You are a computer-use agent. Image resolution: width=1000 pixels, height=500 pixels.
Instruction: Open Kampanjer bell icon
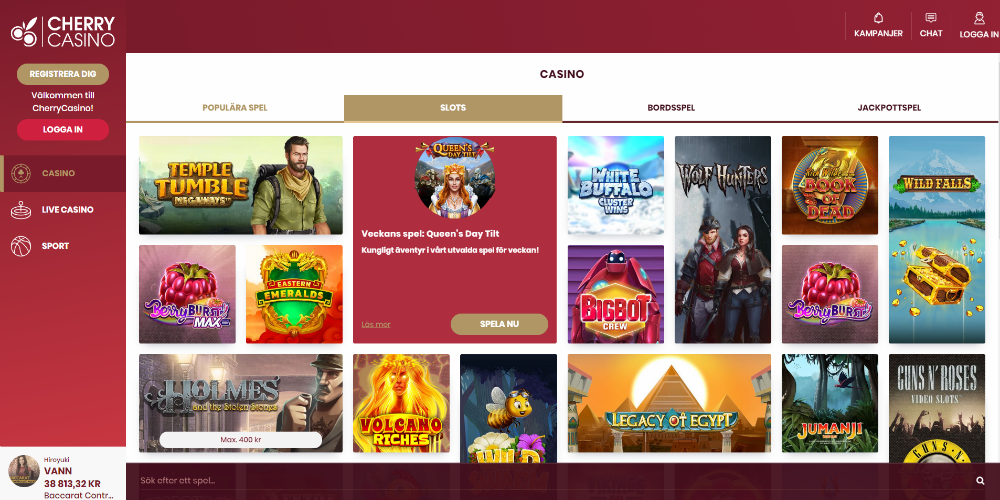click(878, 18)
